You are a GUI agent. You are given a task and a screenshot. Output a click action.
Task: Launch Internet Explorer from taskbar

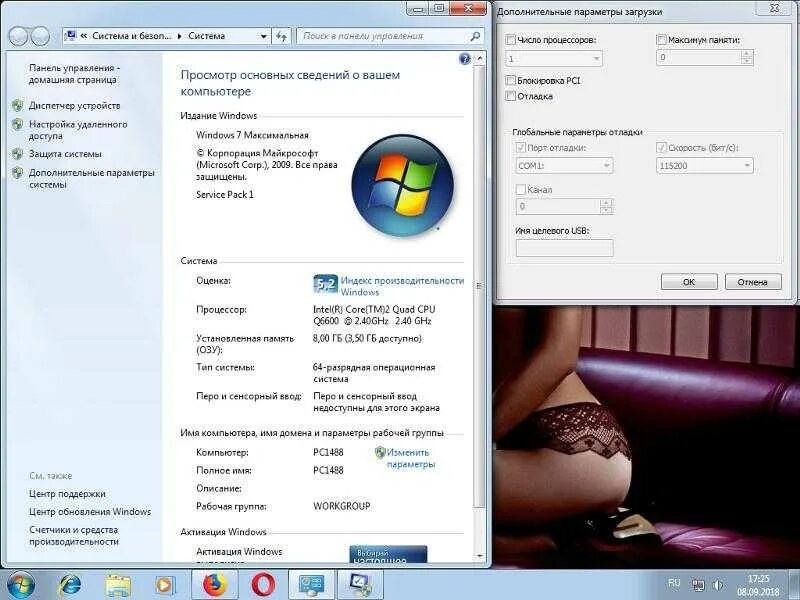70,585
